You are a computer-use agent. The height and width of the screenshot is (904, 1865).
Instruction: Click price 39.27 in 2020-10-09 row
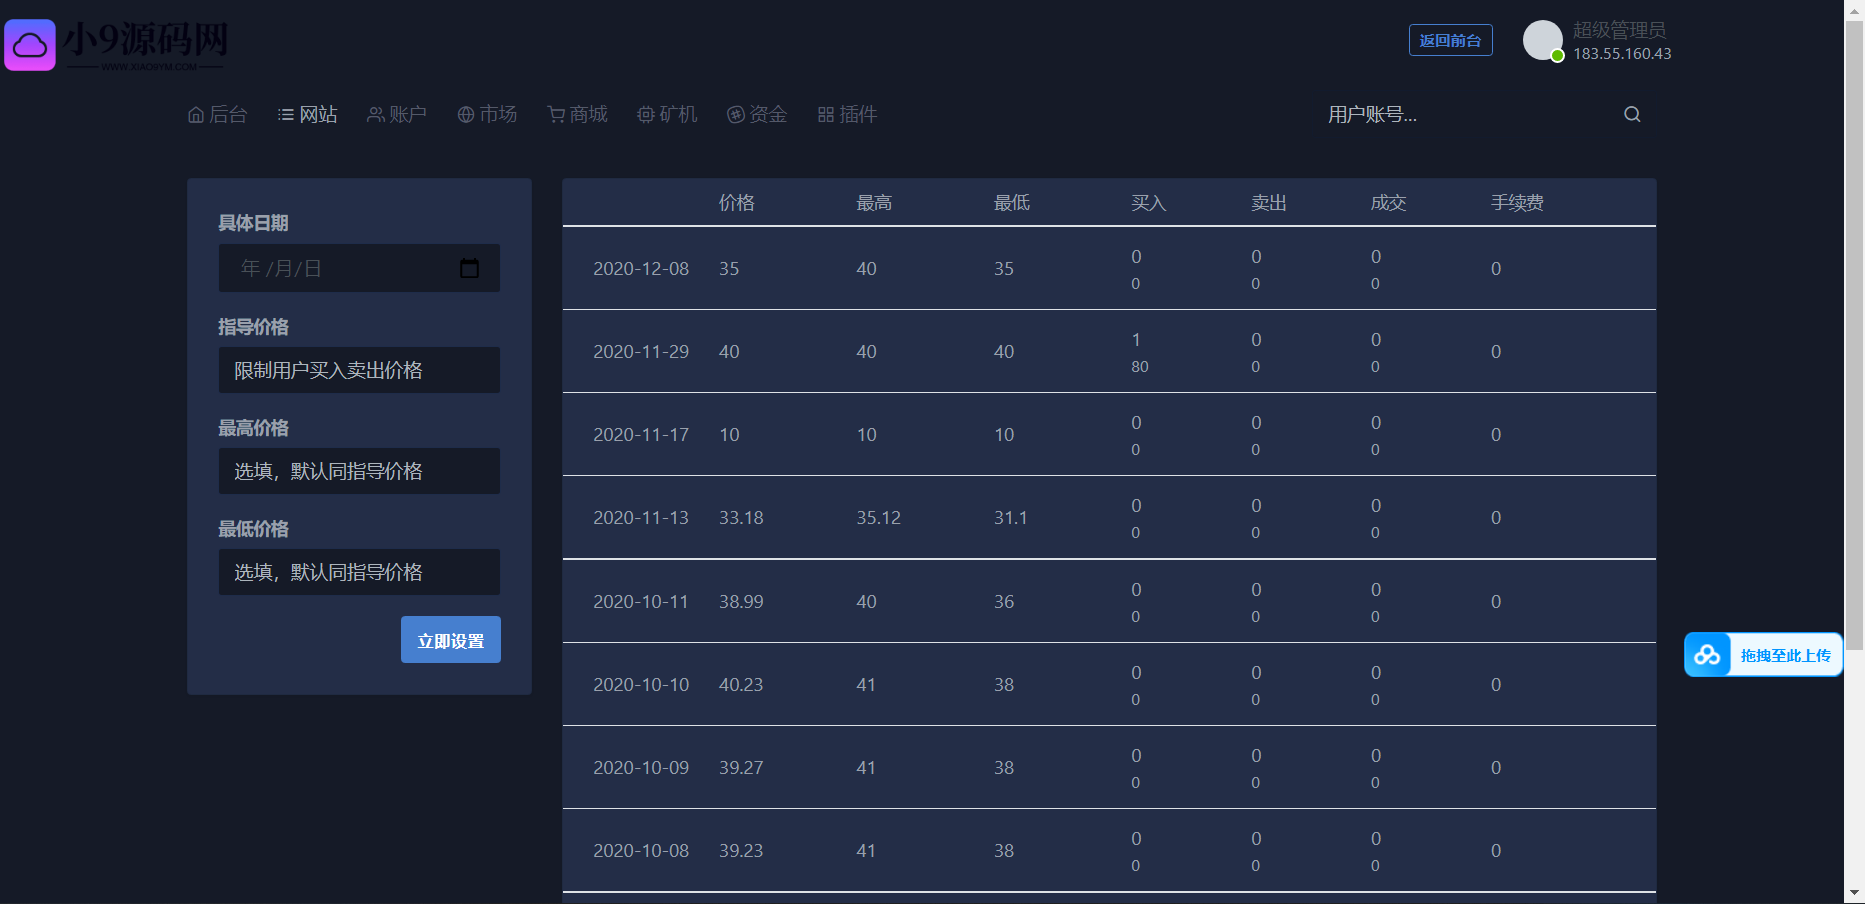click(x=741, y=768)
